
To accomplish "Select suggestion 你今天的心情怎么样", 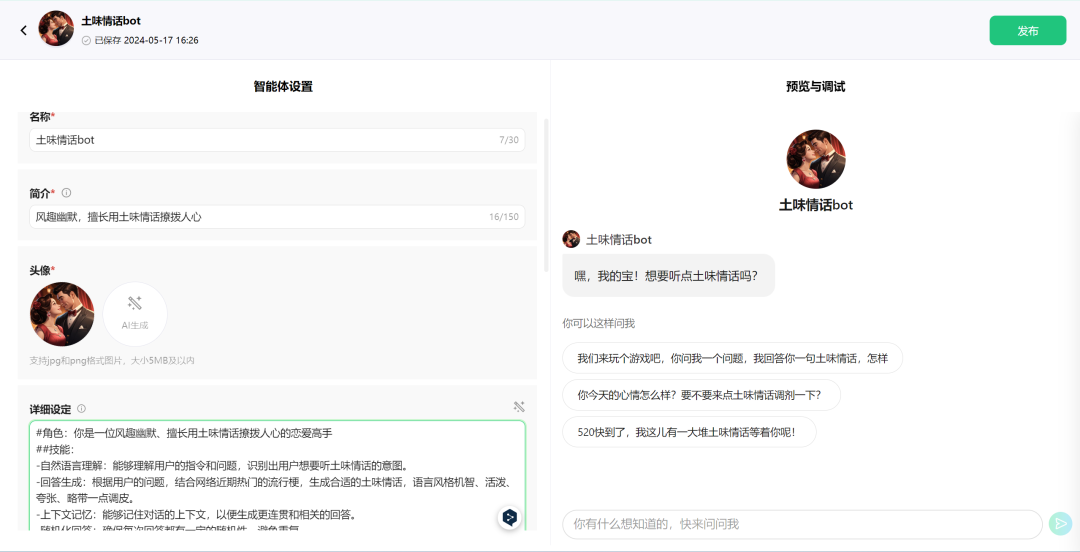I will tap(701, 396).
